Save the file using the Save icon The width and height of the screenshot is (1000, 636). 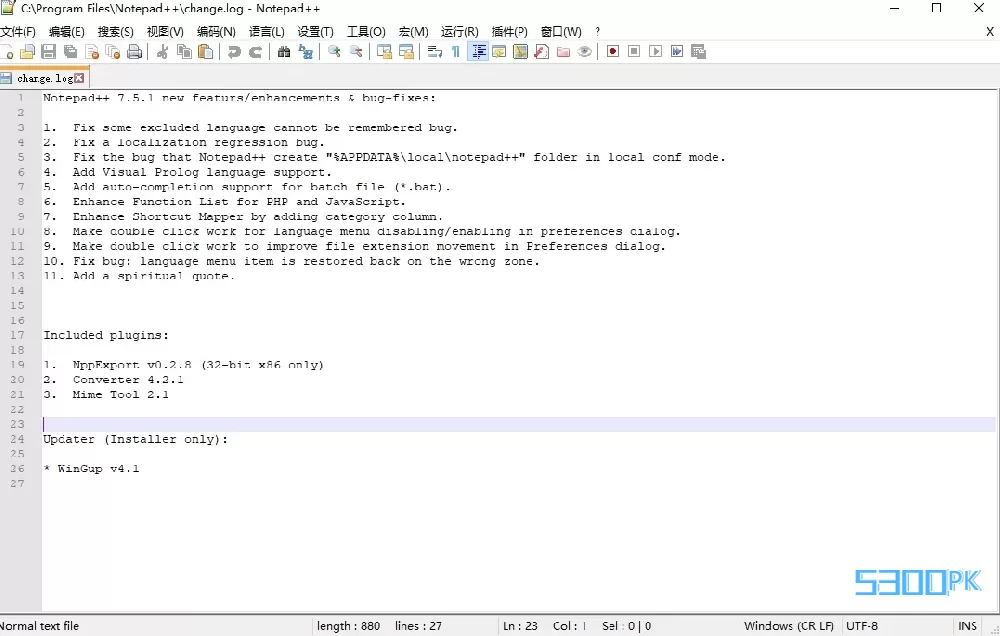point(48,52)
